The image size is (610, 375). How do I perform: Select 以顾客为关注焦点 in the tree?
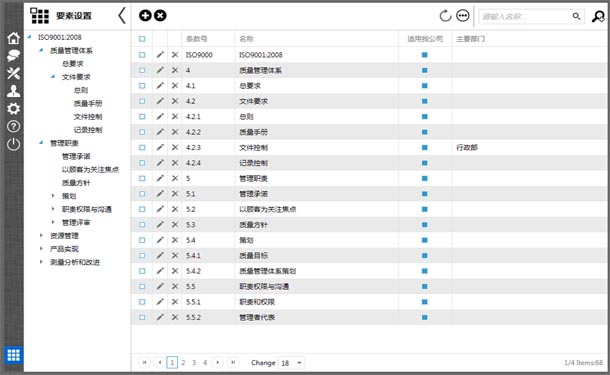click(x=90, y=170)
